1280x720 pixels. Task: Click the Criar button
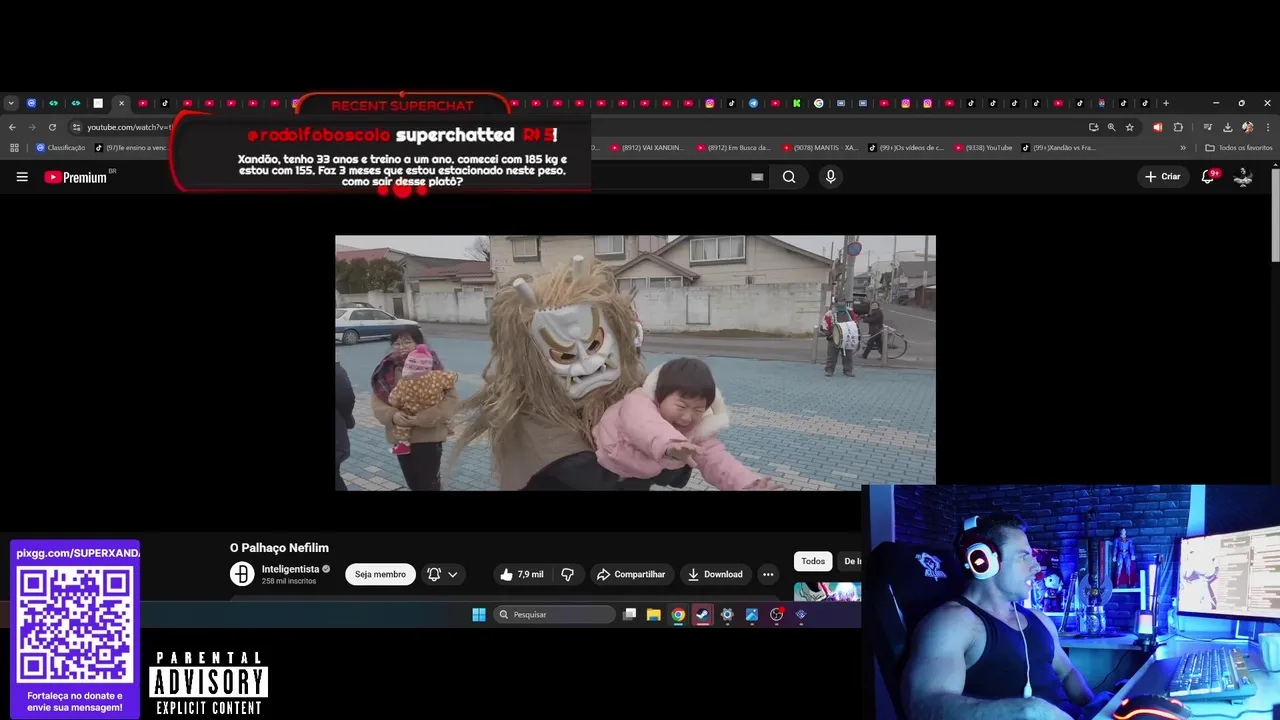(1163, 177)
